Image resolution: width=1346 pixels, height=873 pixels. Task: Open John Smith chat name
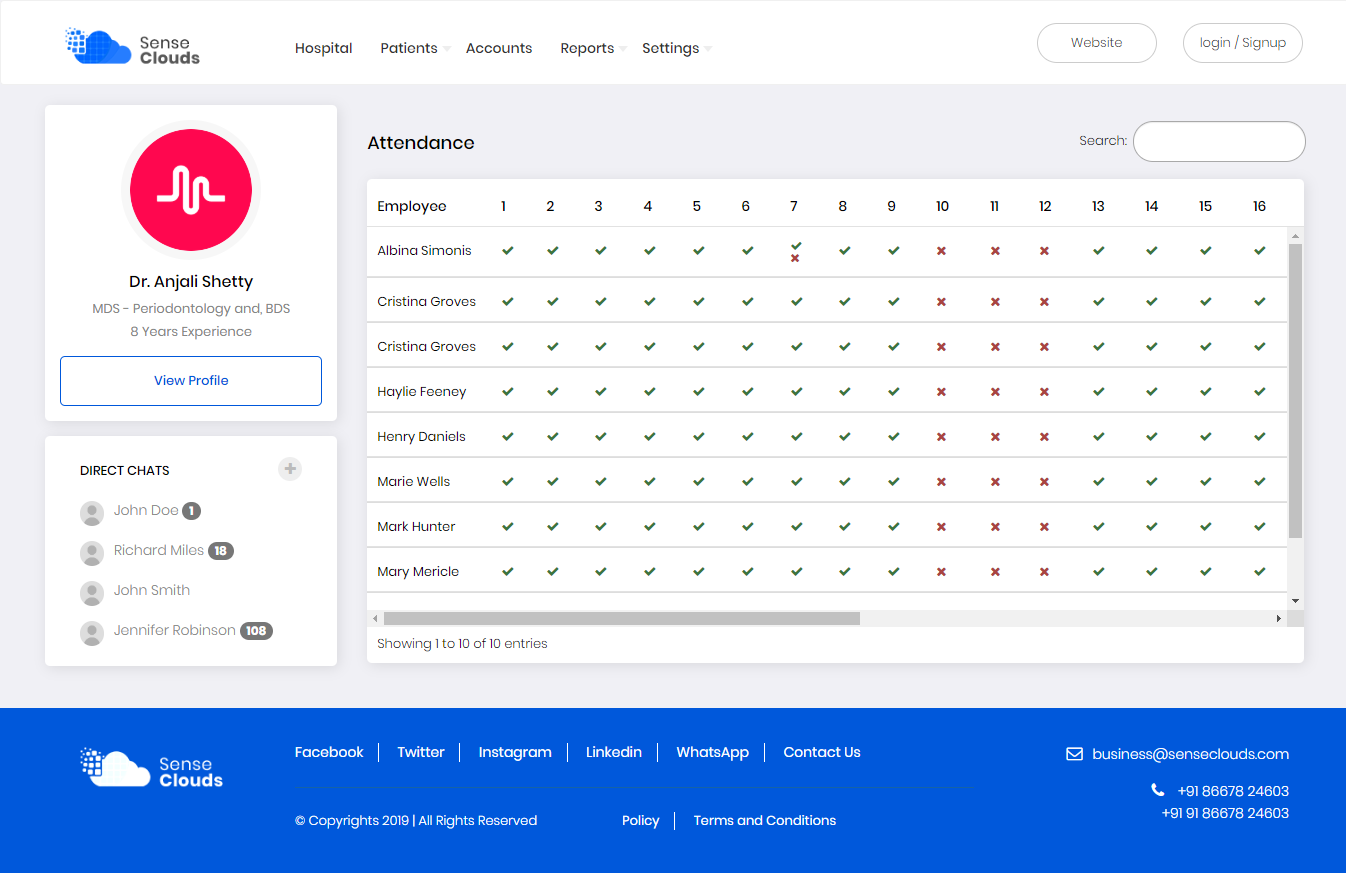(x=152, y=590)
